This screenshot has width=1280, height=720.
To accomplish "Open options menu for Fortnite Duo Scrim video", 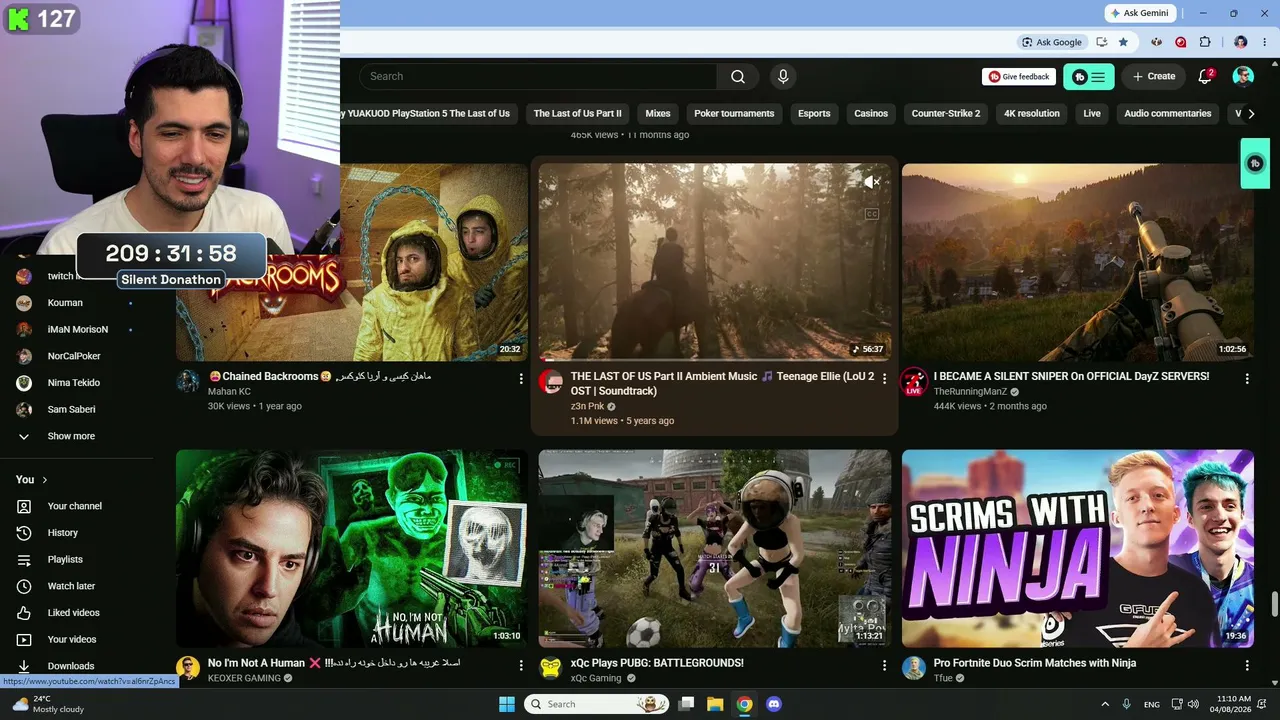I will click(x=1247, y=665).
